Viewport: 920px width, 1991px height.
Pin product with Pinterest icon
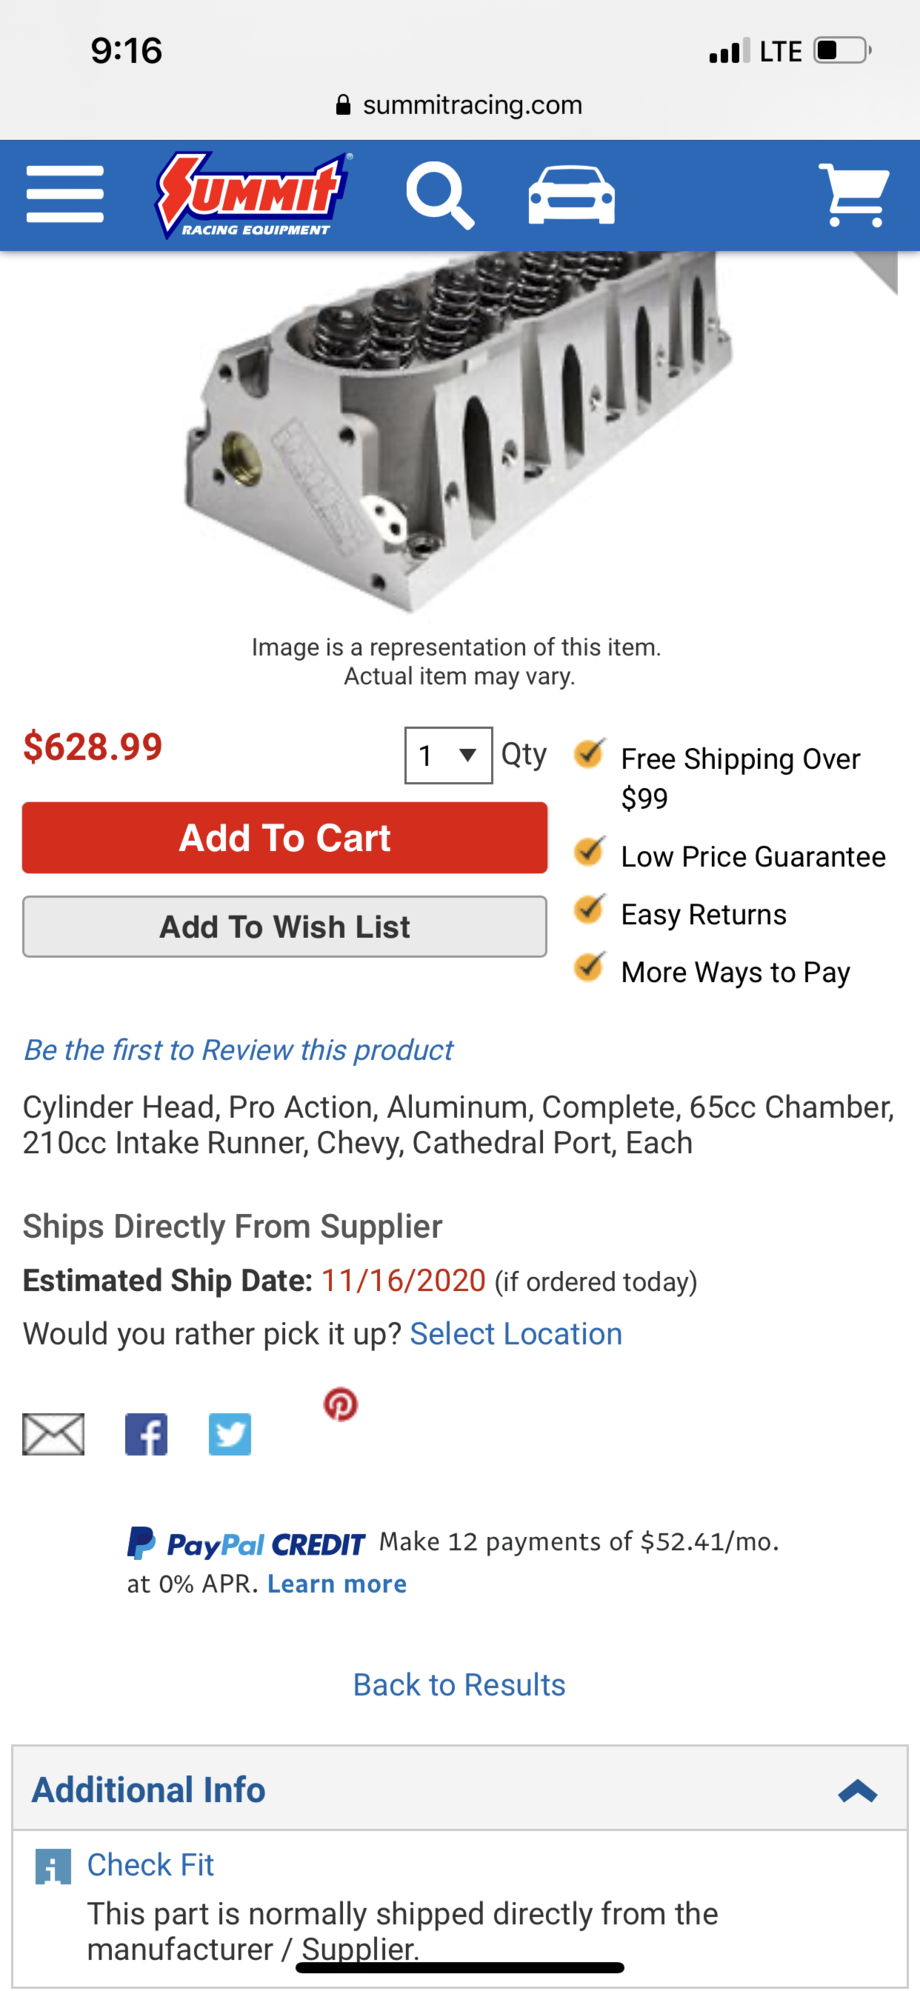[x=340, y=1404]
